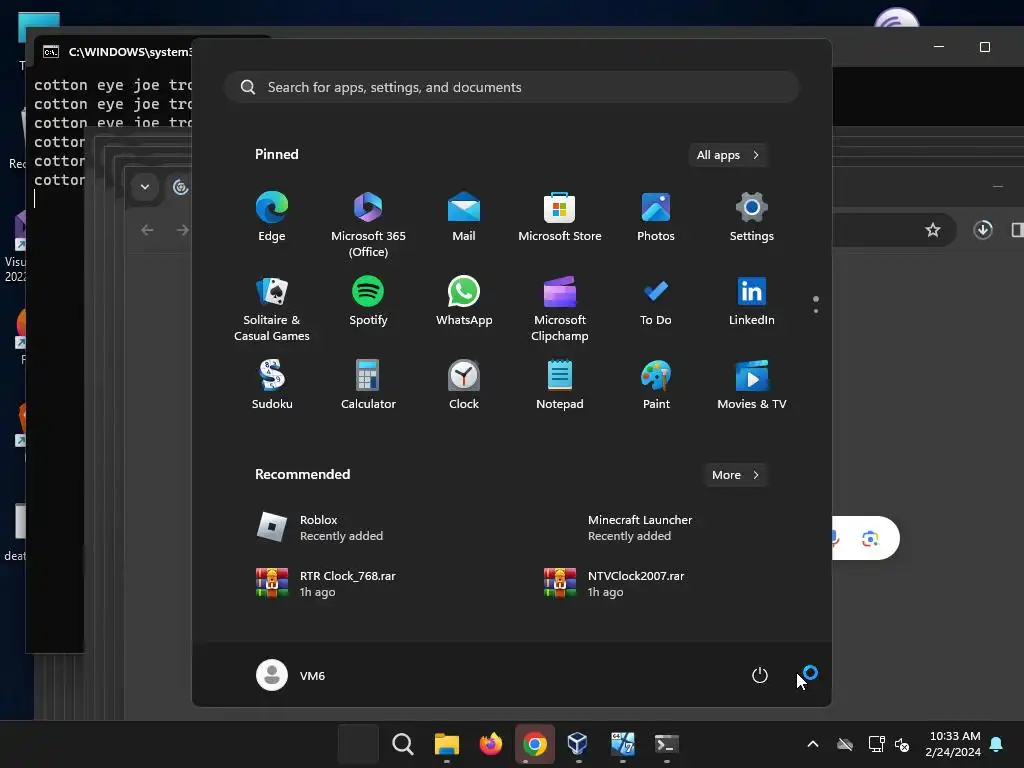Open terminal icon on the taskbar
The height and width of the screenshot is (768, 1024).
(x=666, y=744)
